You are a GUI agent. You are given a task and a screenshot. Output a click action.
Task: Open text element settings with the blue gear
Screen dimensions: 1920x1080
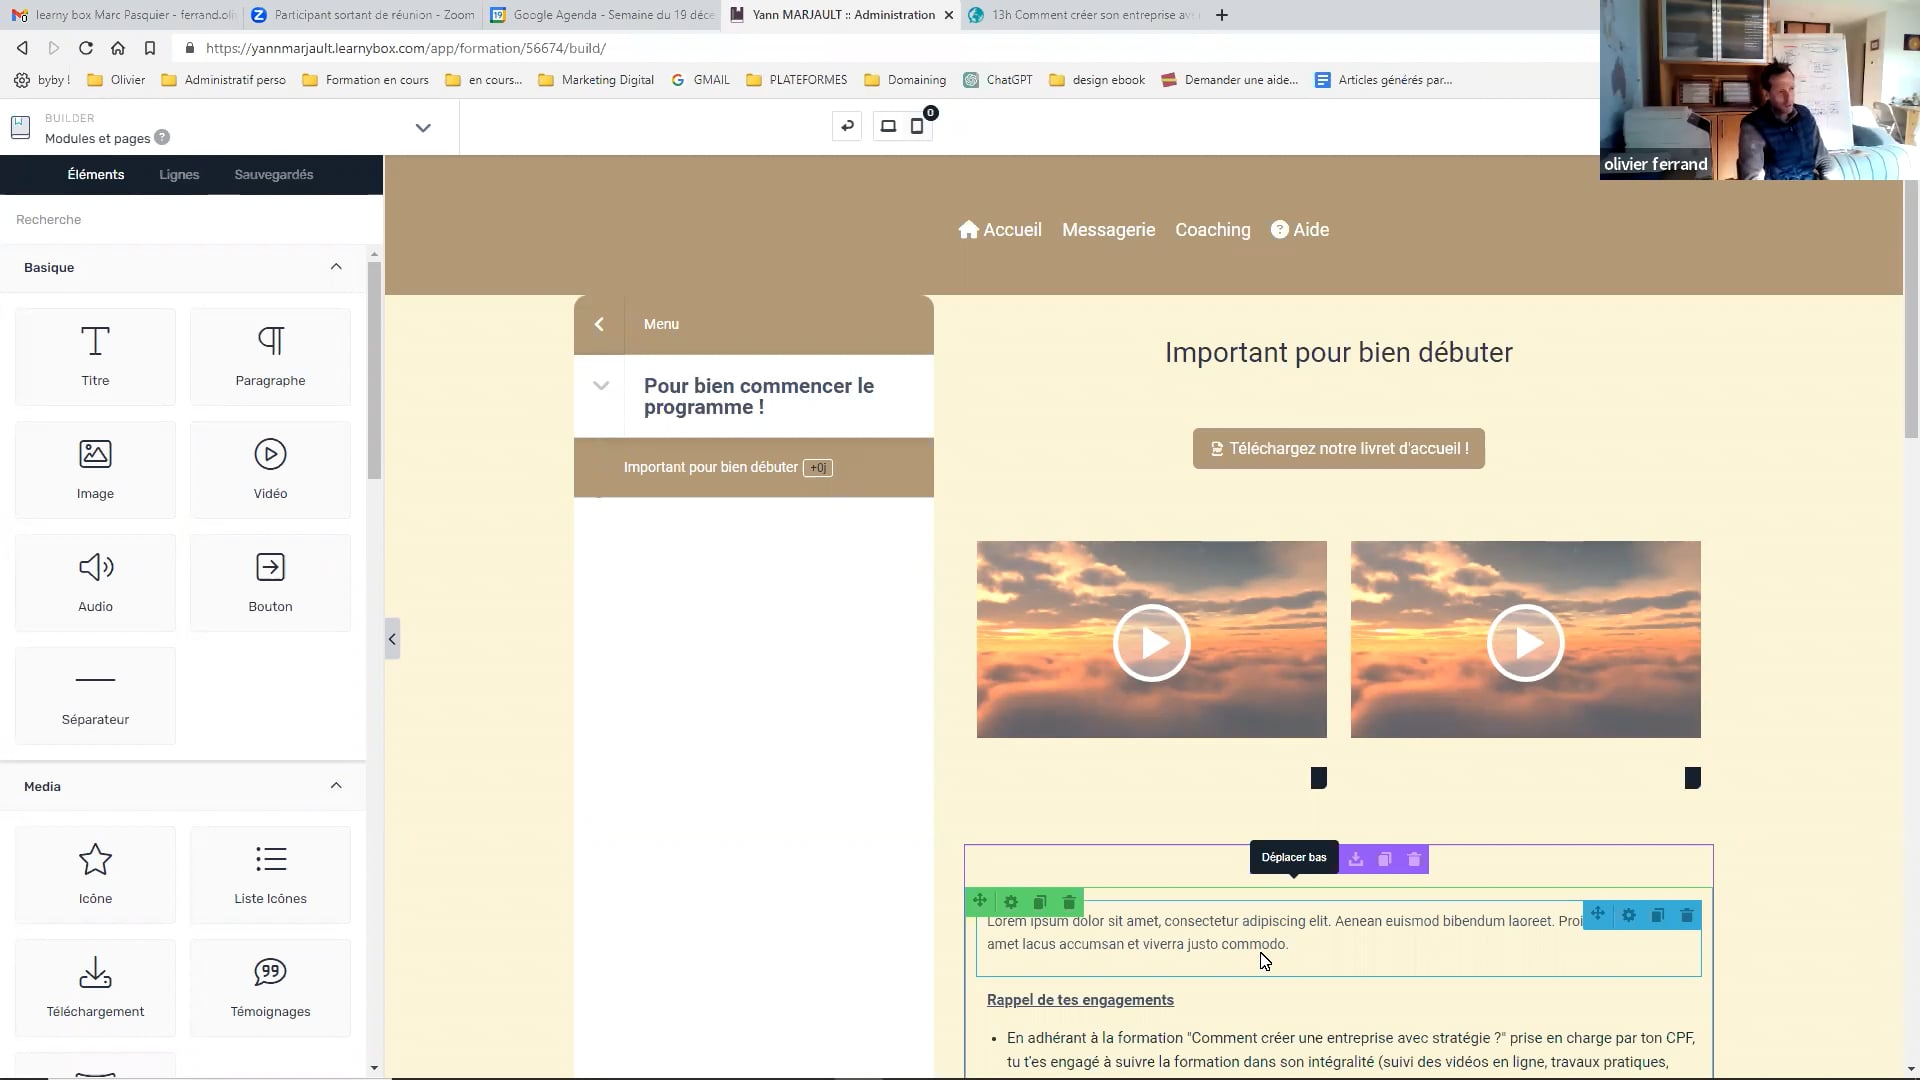coord(1628,915)
